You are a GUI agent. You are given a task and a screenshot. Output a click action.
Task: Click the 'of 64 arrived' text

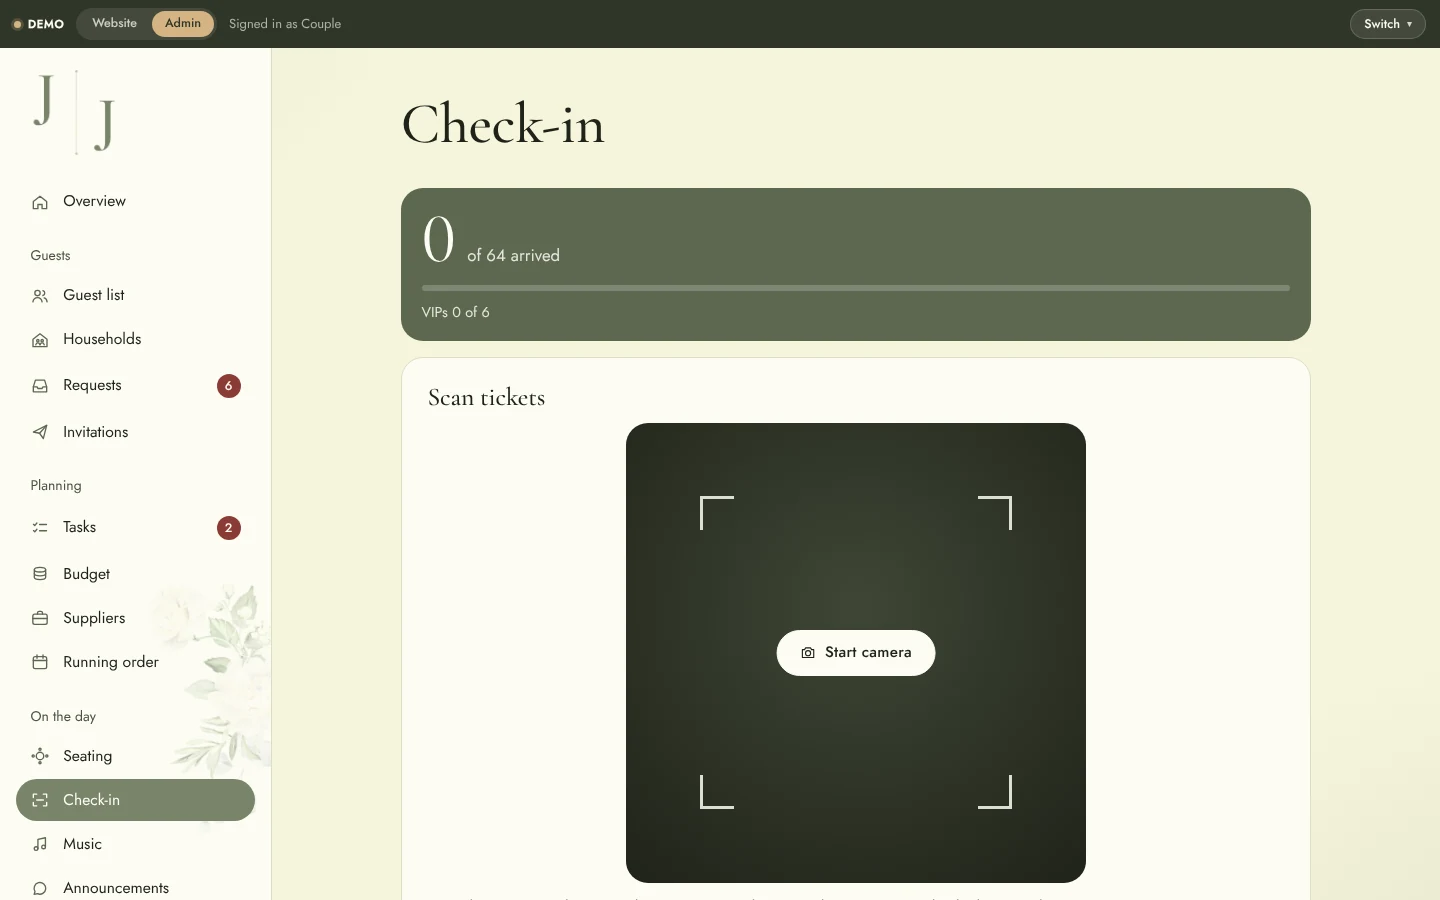click(513, 256)
